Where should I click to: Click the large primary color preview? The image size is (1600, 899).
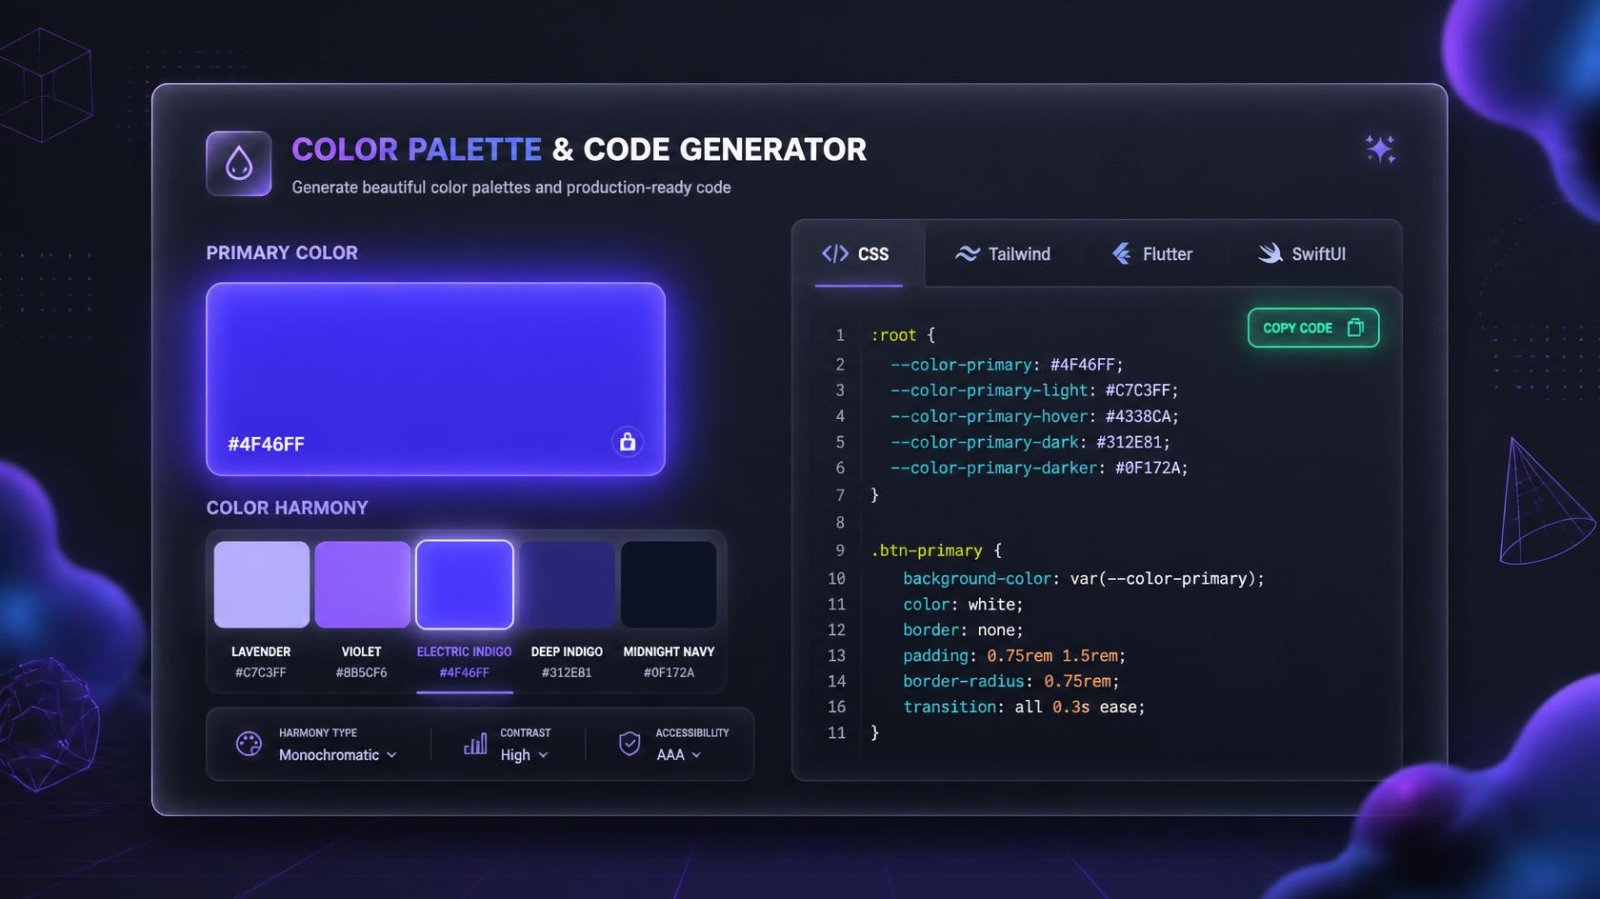(435, 379)
